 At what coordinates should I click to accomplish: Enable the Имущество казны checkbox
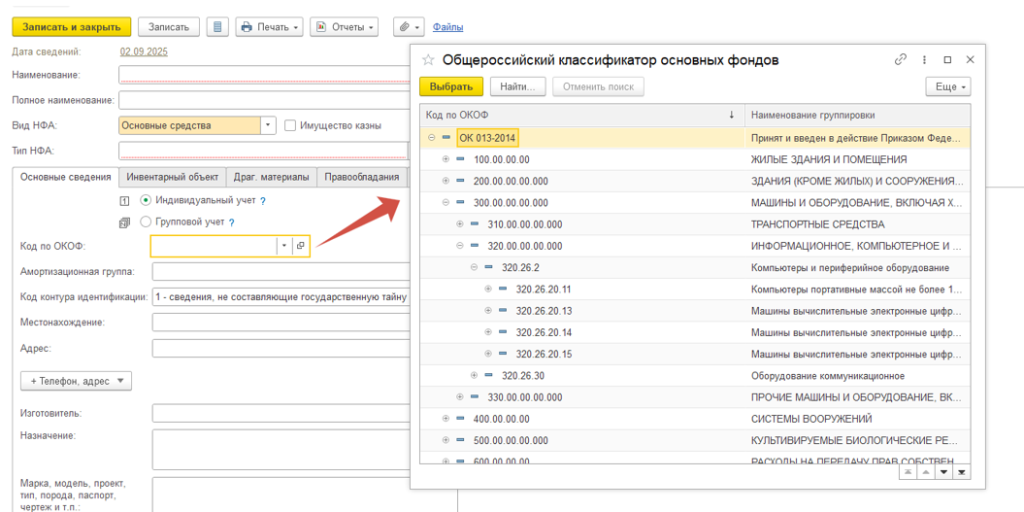[x=290, y=126]
